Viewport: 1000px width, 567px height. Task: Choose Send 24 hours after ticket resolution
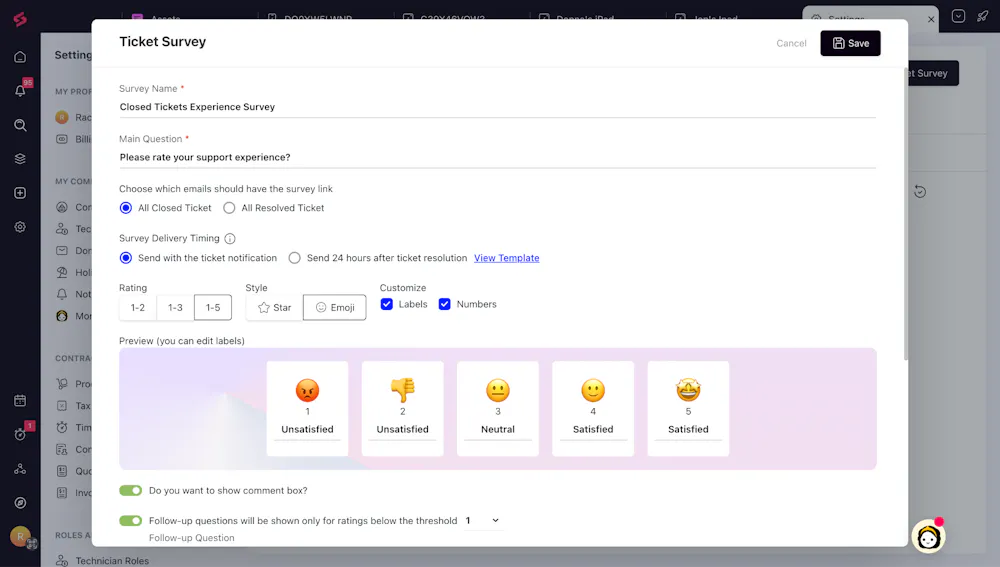[x=294, y=258]
